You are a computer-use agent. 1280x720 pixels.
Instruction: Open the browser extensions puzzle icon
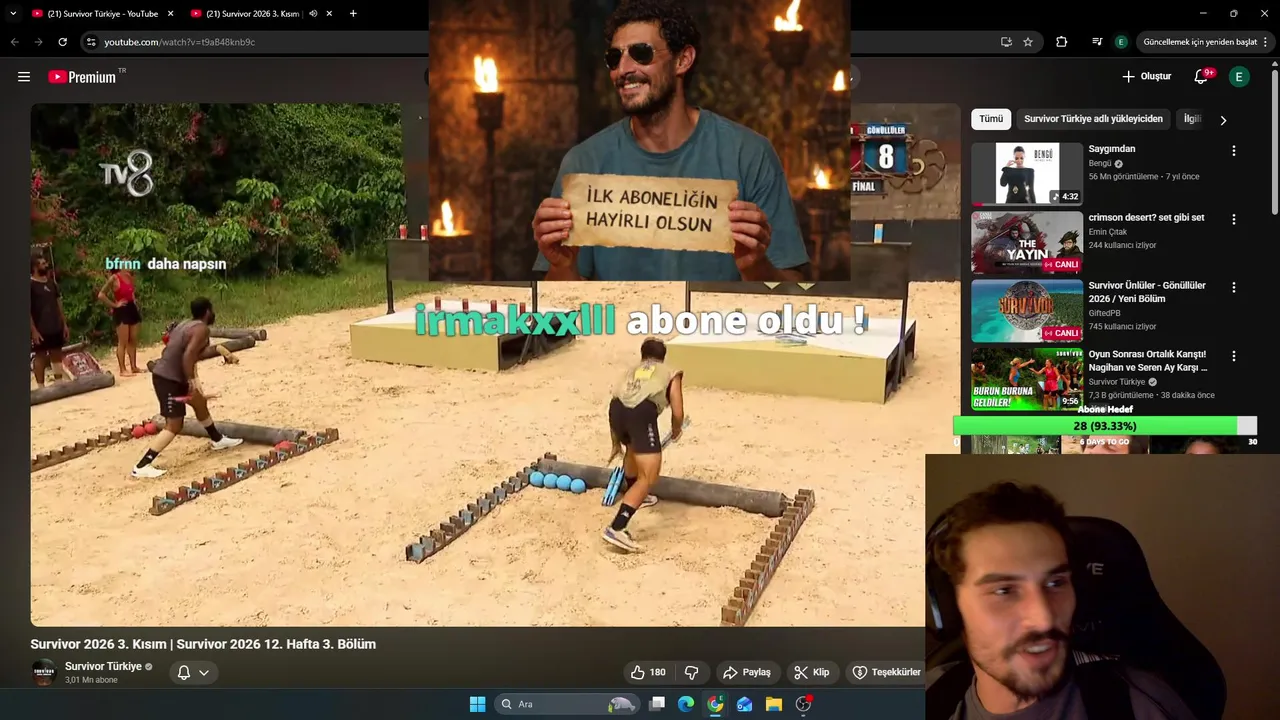(x=1062, y=42)
